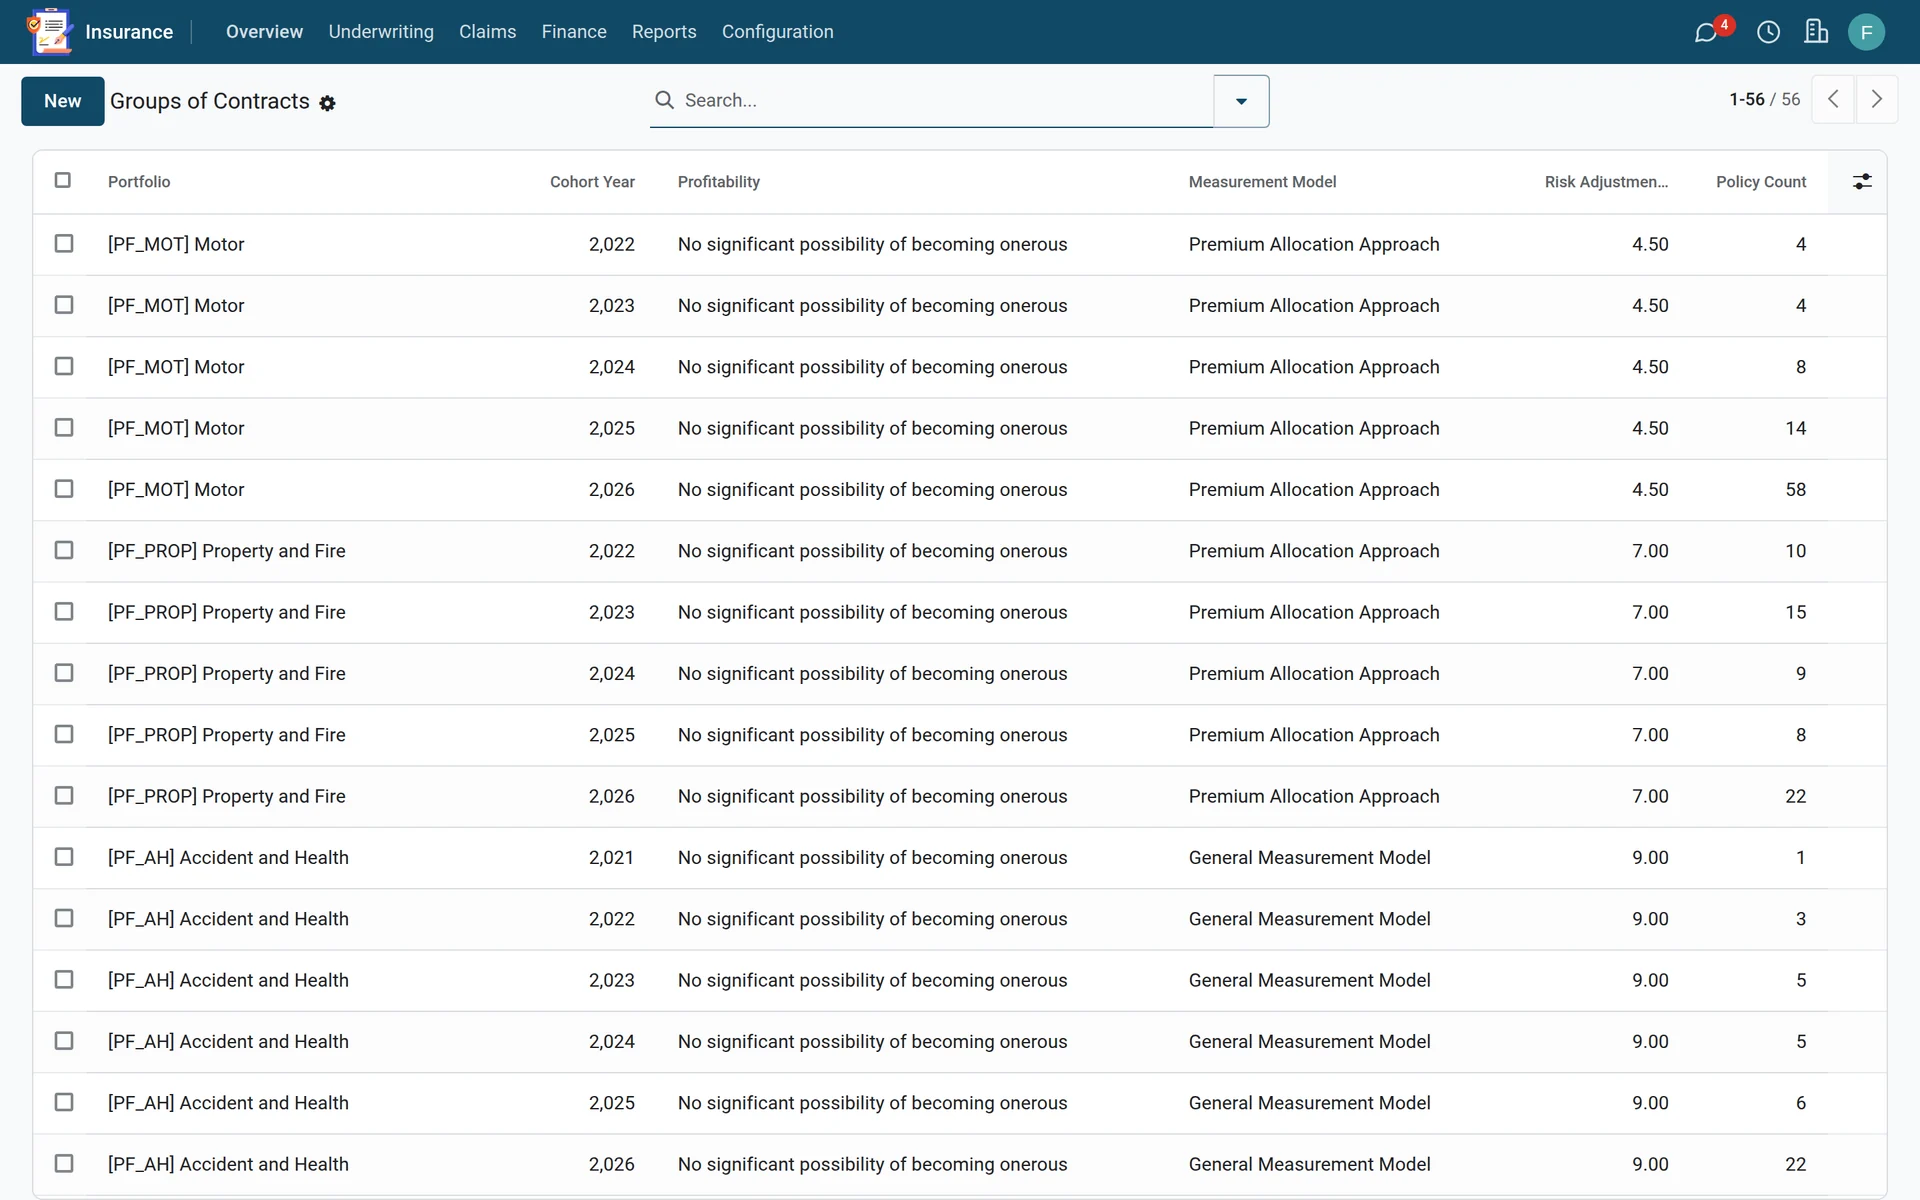
Task: Sort by the Risk Adjustment column header
Action: (1606, 182)
